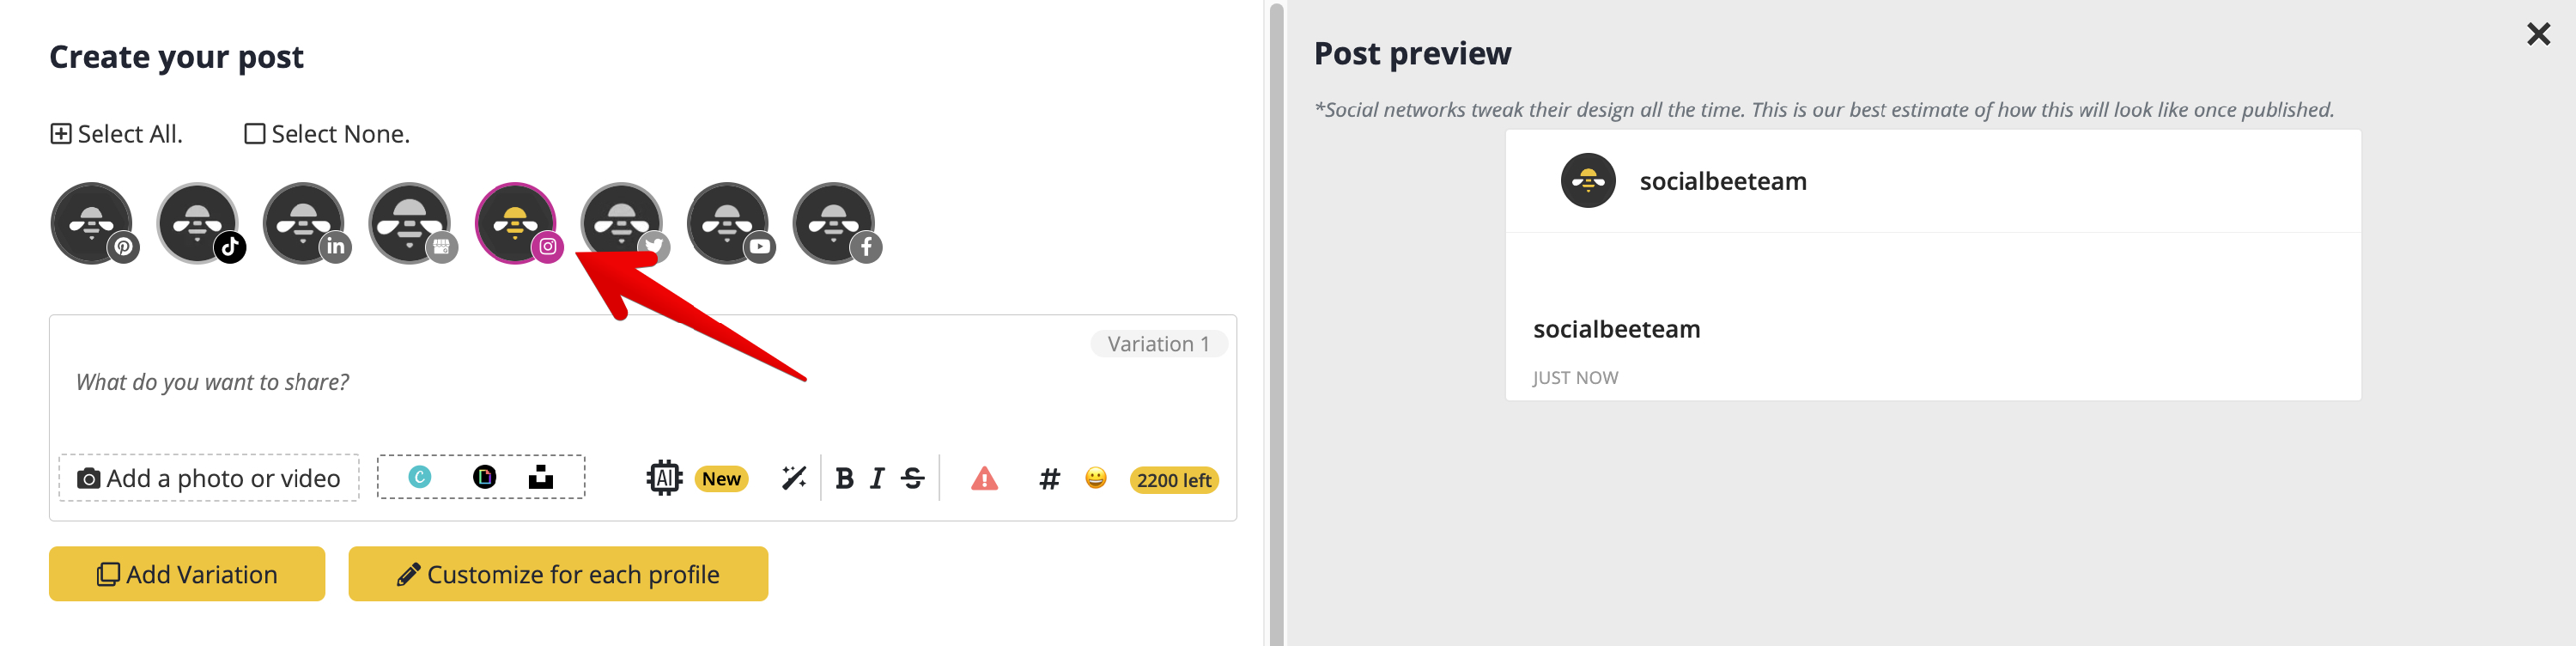
Task: Check the Select All option
Action: [116, 134]
